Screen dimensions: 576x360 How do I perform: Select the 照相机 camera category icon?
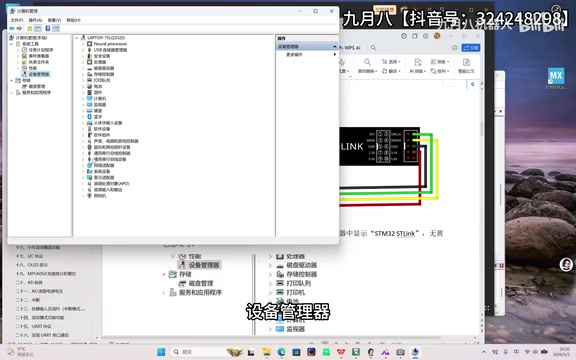(x=89, y=196)
